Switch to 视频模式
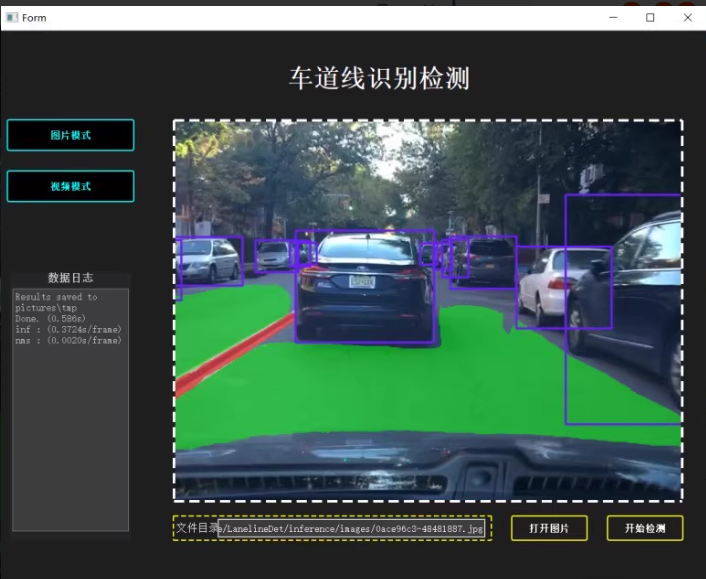The width and height of the screenshot is (706, 579). (71, 186)
